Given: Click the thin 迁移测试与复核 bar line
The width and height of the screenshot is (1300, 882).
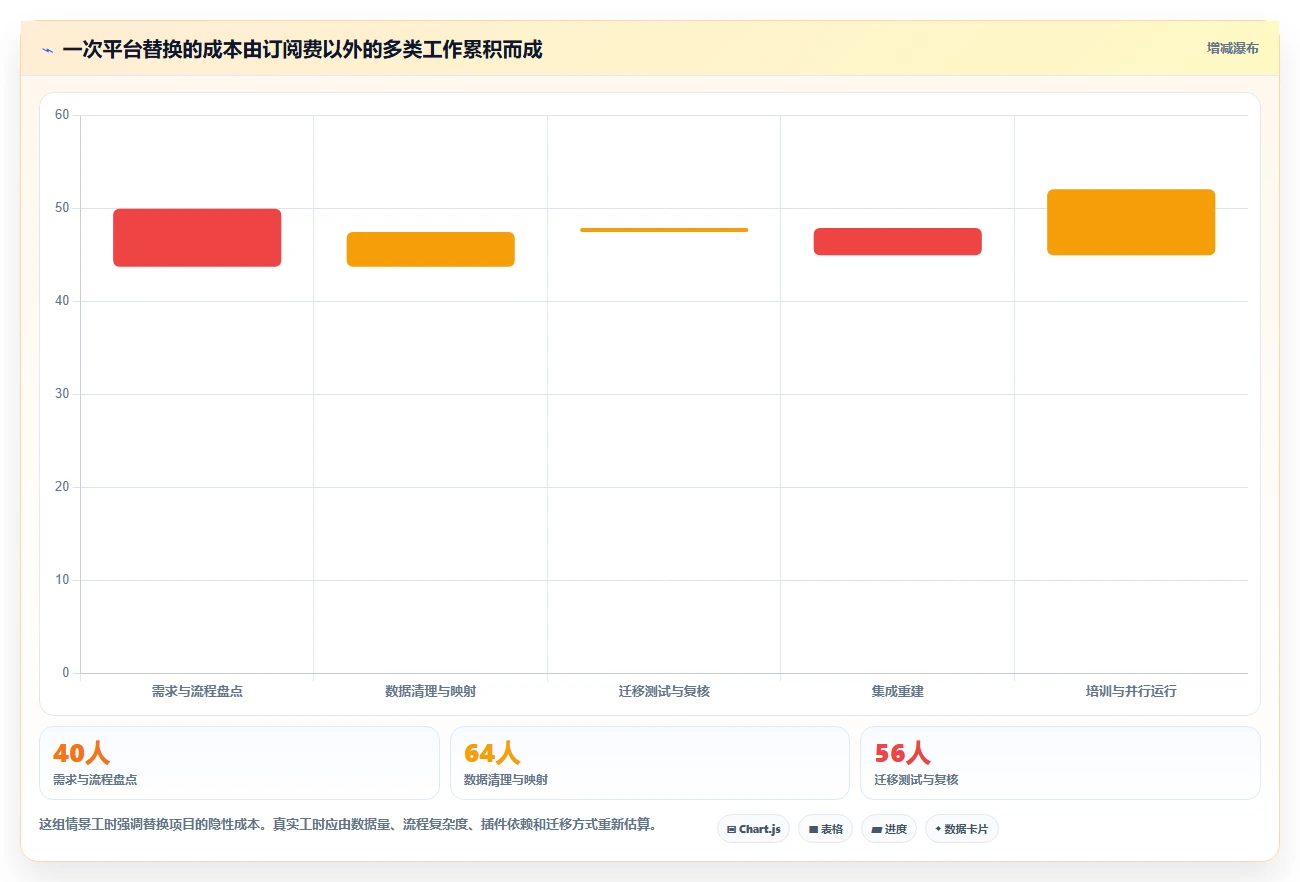Looking at the screenshot, I should click(664, 230).
